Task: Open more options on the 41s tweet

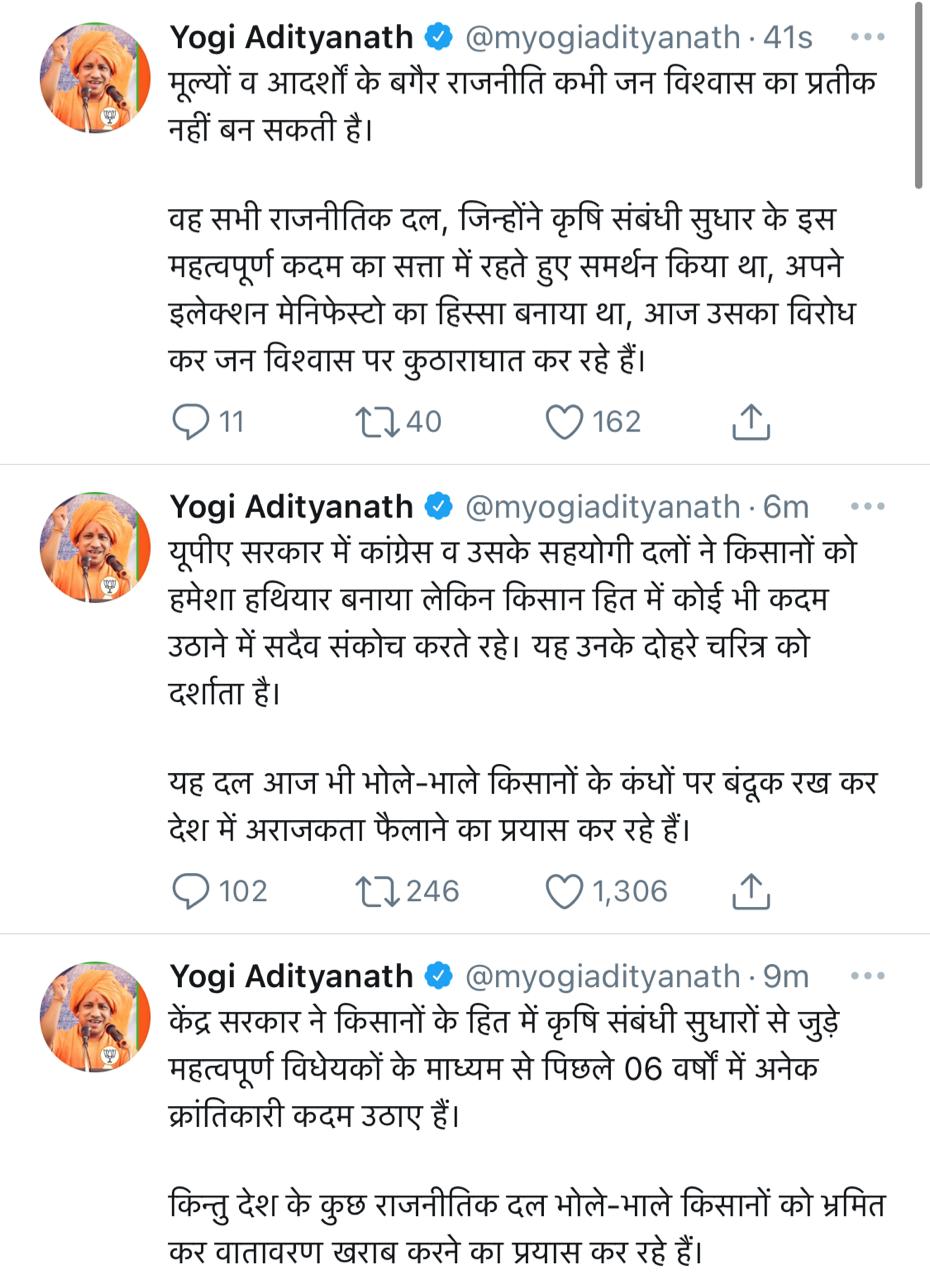Action: point(867,37)
